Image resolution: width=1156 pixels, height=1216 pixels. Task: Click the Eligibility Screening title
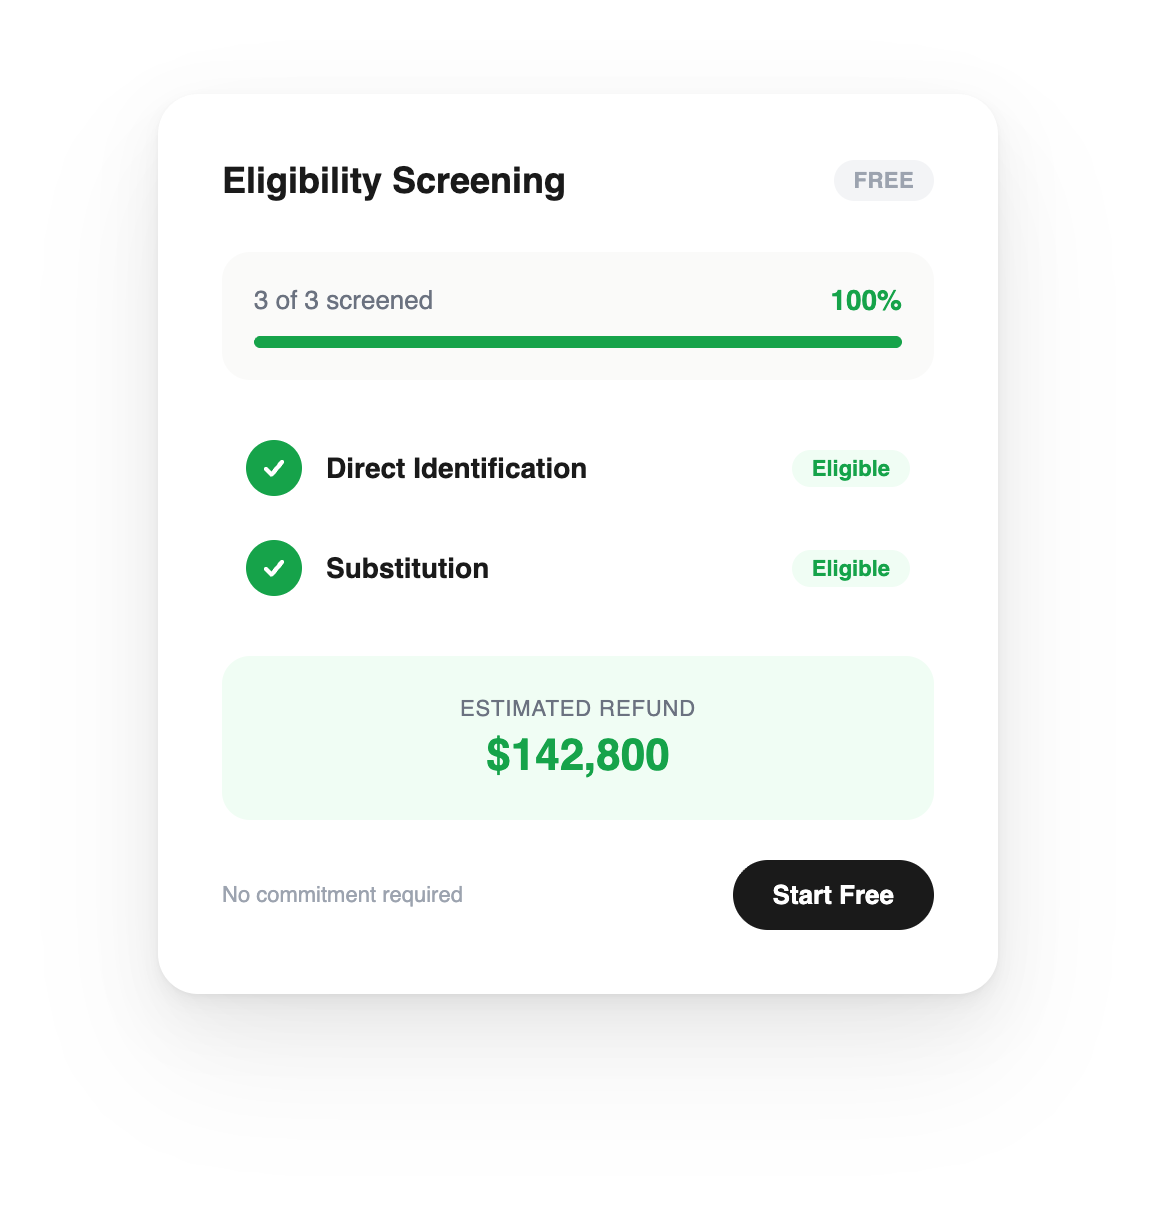point(394,181)
